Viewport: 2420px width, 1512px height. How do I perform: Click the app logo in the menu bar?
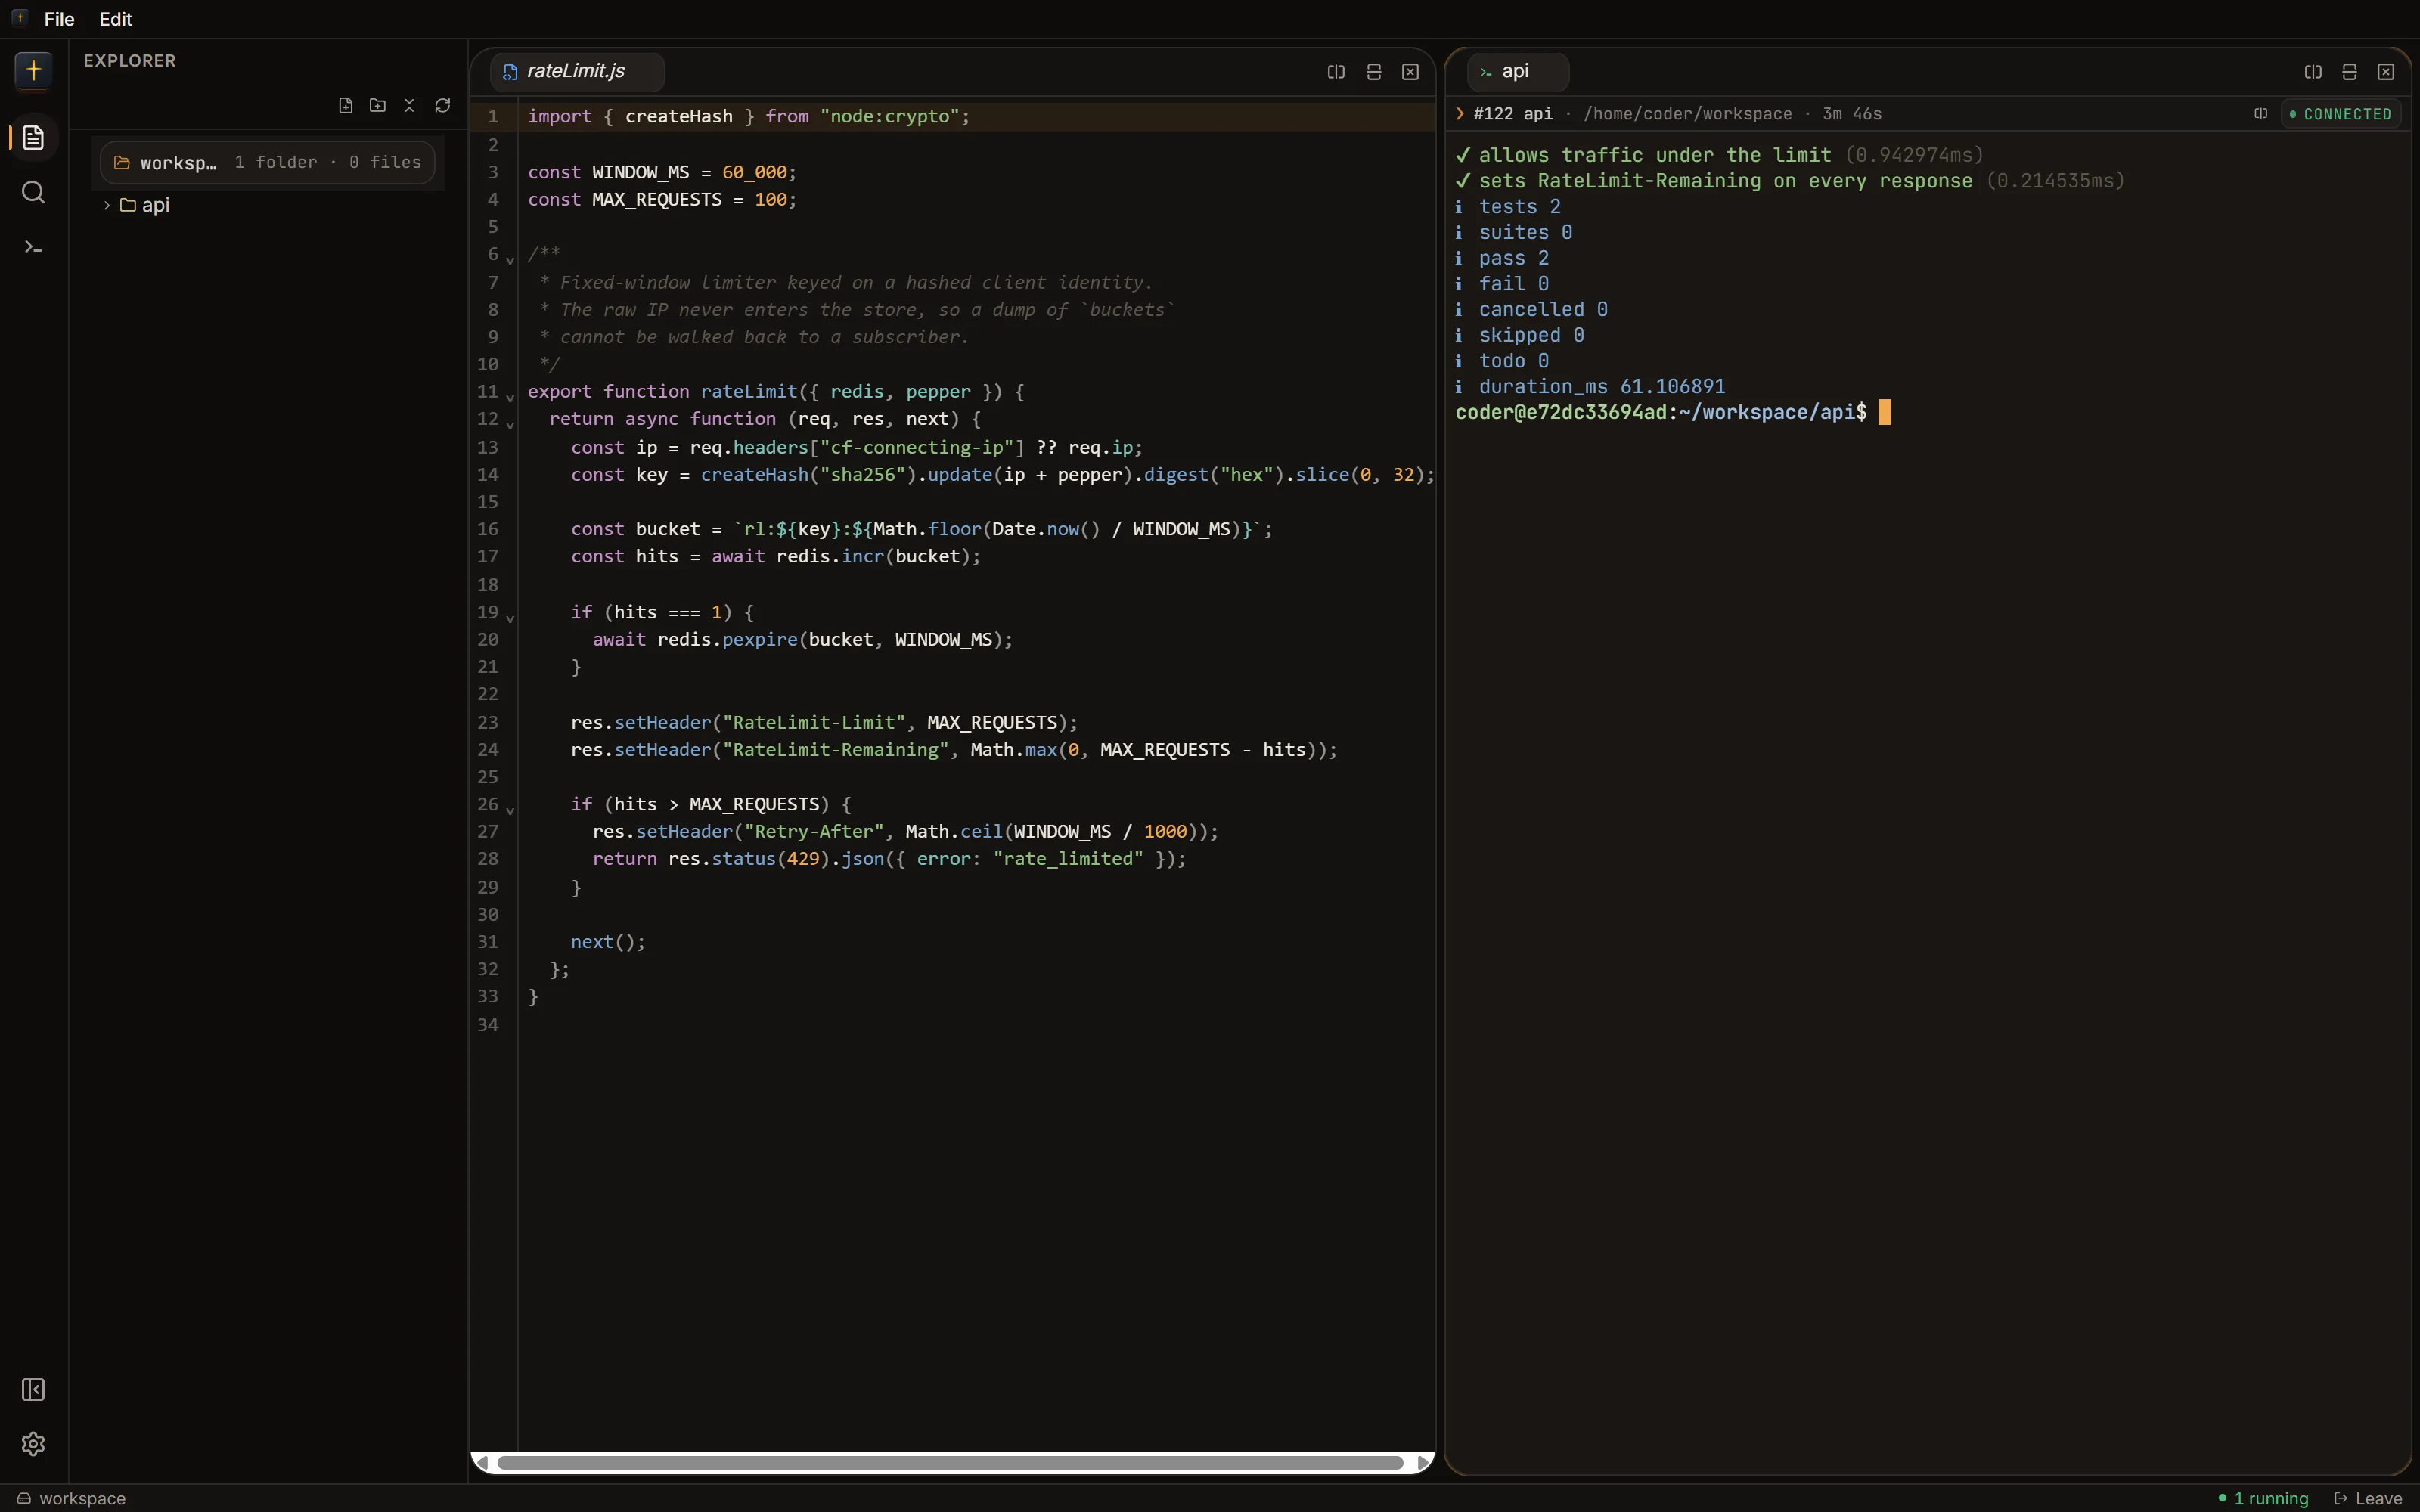(20, 18)
